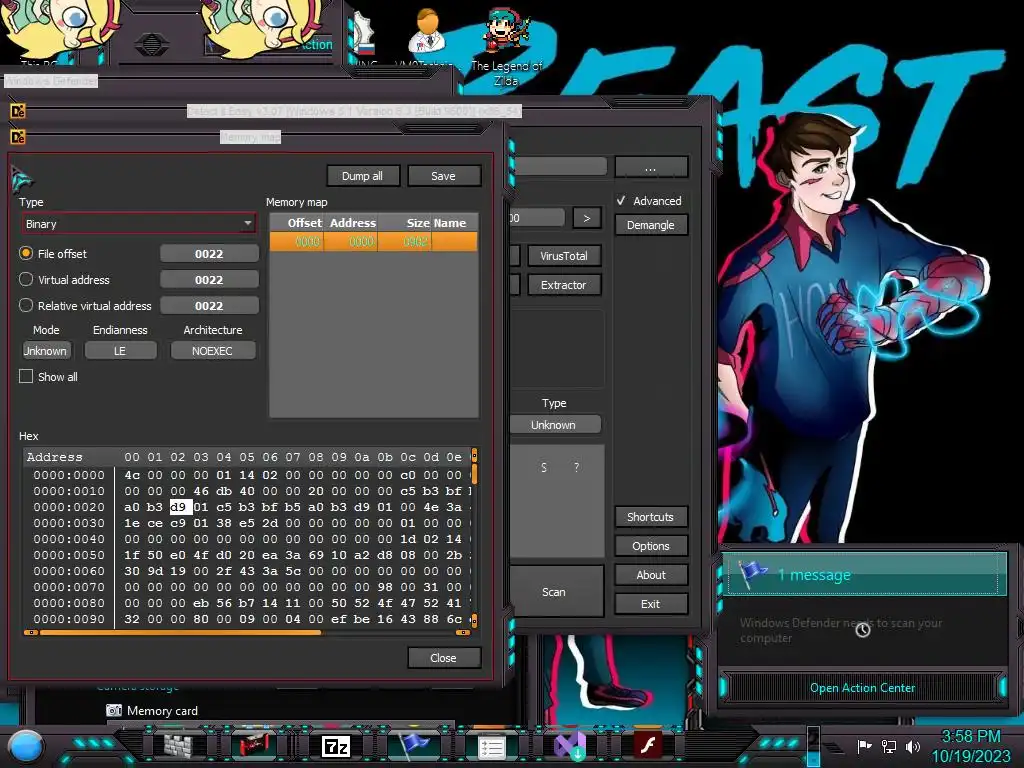Click the browse '...' button

coord(650,167)
